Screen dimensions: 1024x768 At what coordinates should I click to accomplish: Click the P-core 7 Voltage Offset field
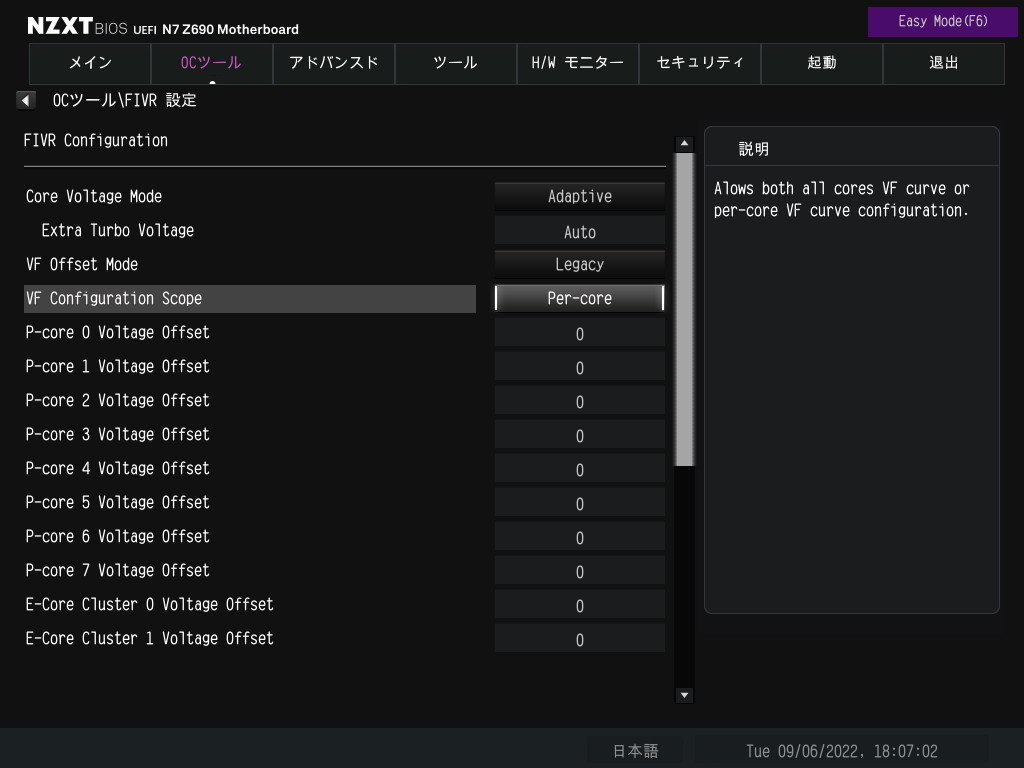(579, 572)
